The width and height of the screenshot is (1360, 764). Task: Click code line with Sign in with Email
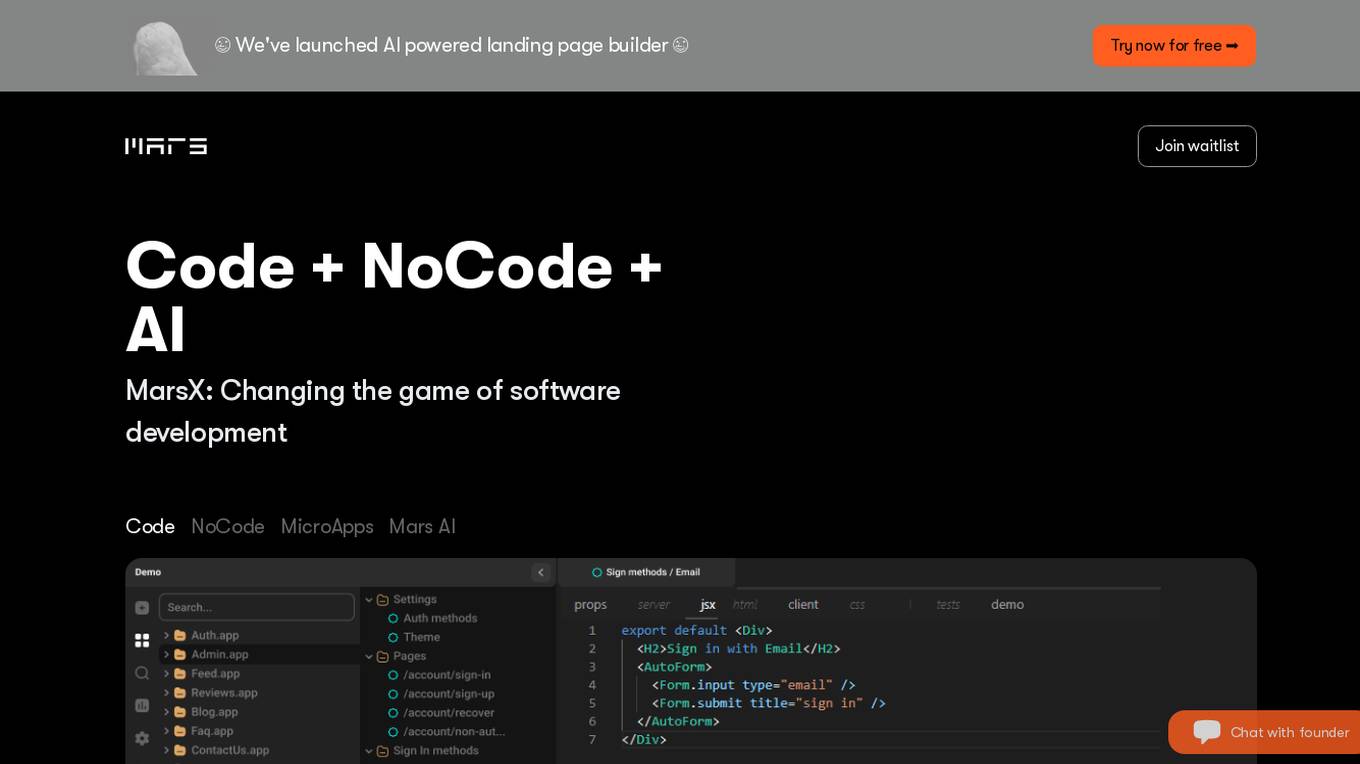pos(739,649)
